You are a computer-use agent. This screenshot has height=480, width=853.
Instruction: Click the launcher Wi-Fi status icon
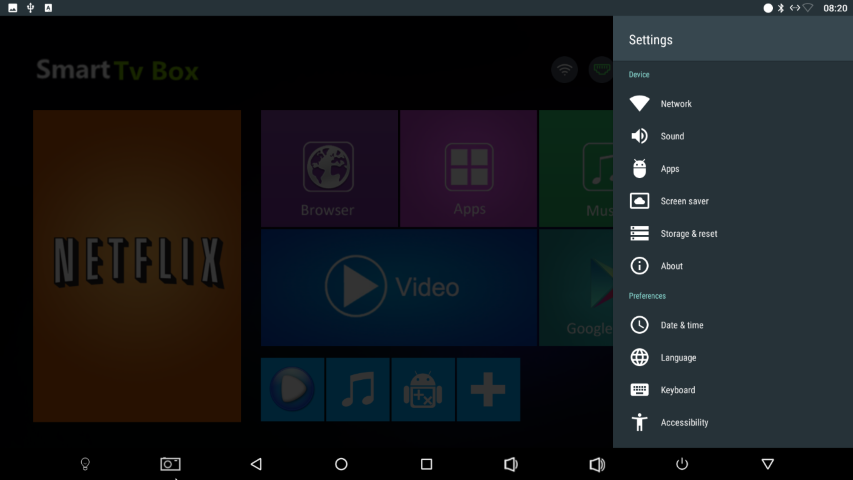[x=565, y=70]
